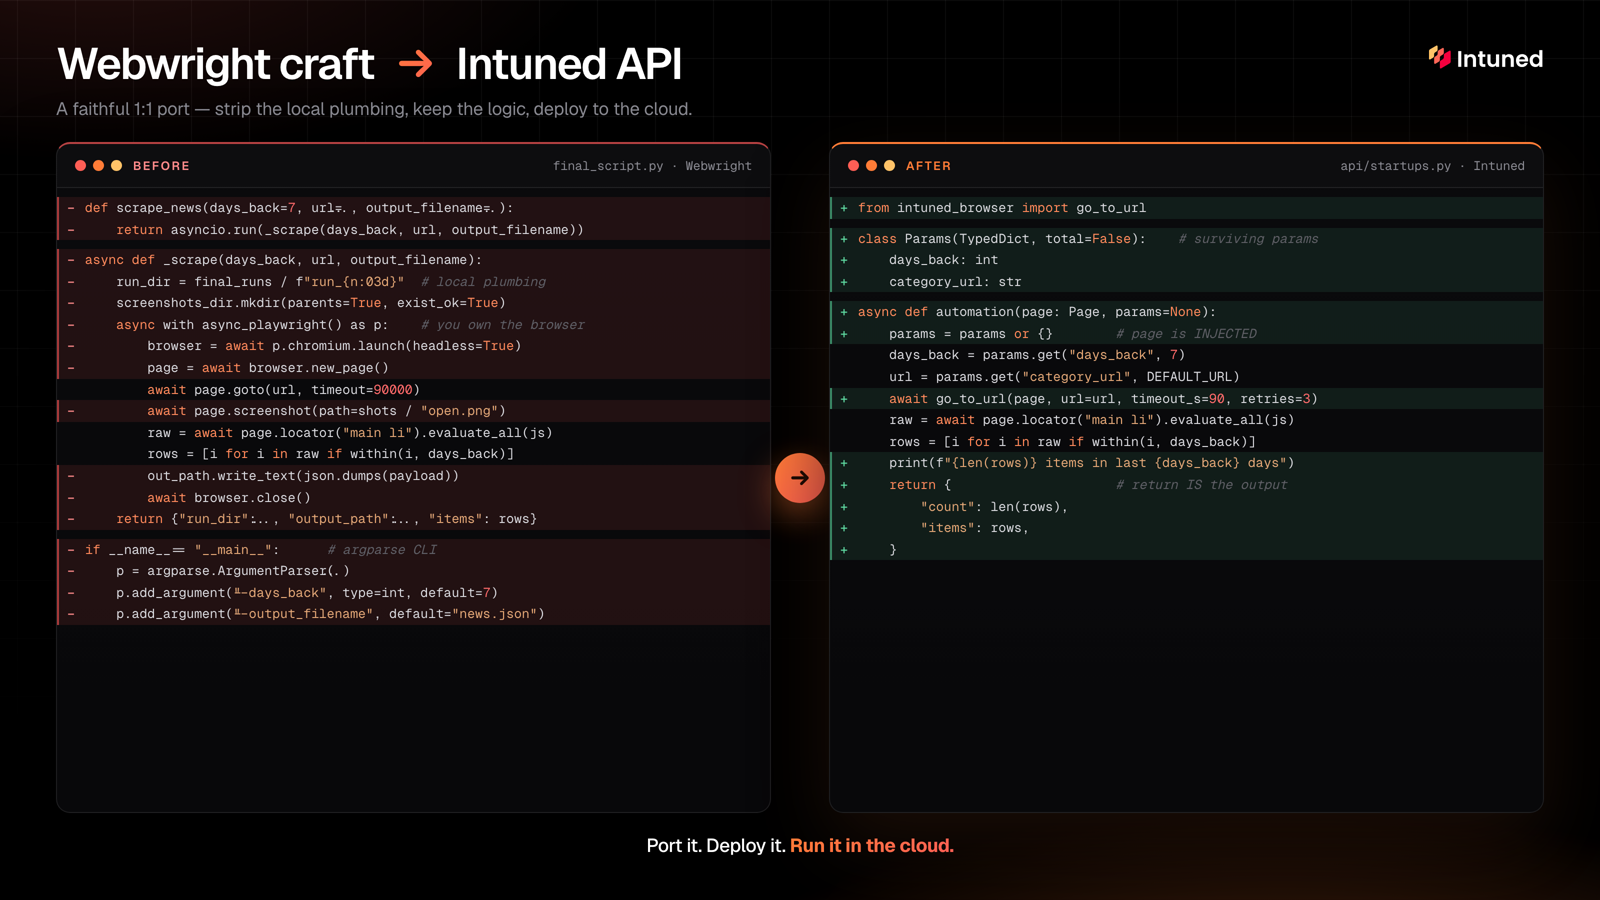Click 'await go_to_url(page, url=url' line
The width and height of the screenshot is (1600, 900).
[x=1187, y=399]
